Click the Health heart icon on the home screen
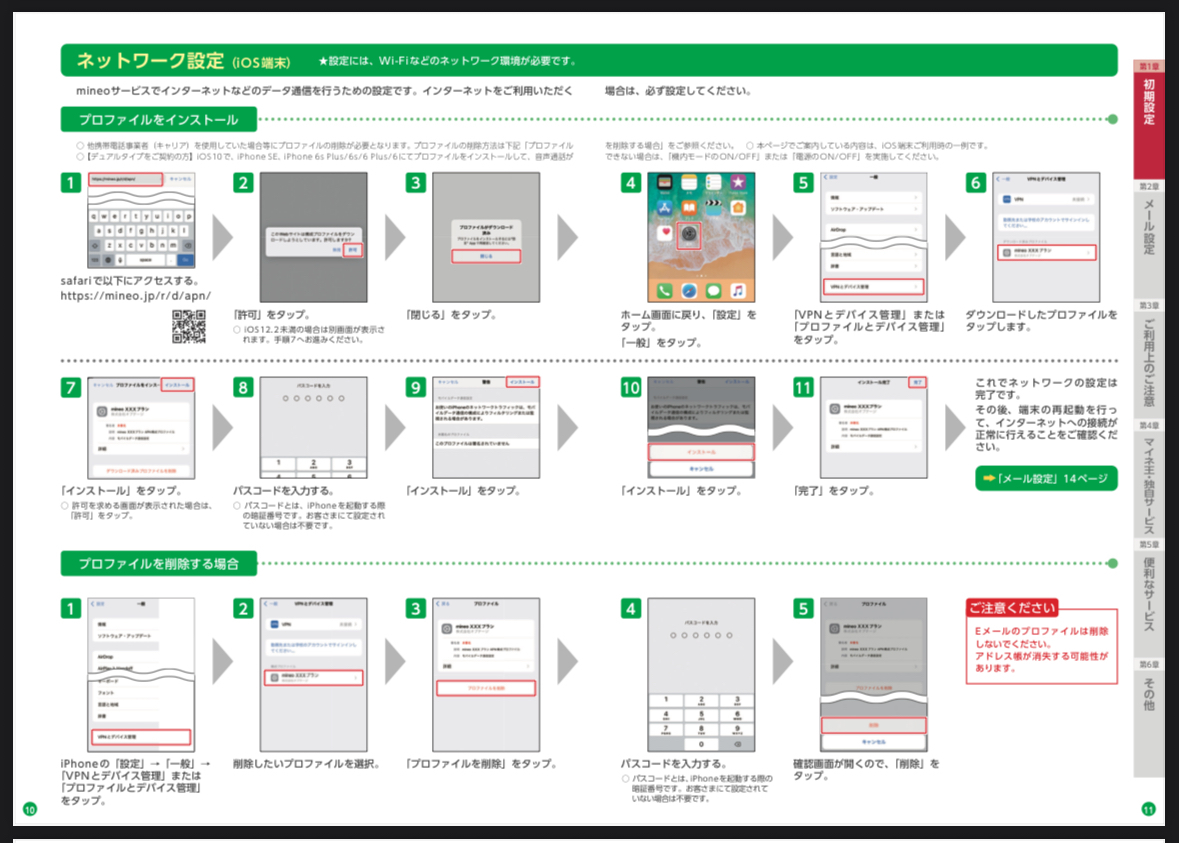 tap(665, 233)
